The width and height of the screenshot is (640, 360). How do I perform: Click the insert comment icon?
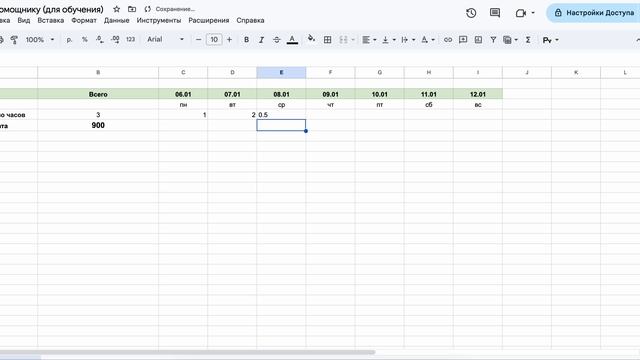click(x=463, y=40)
